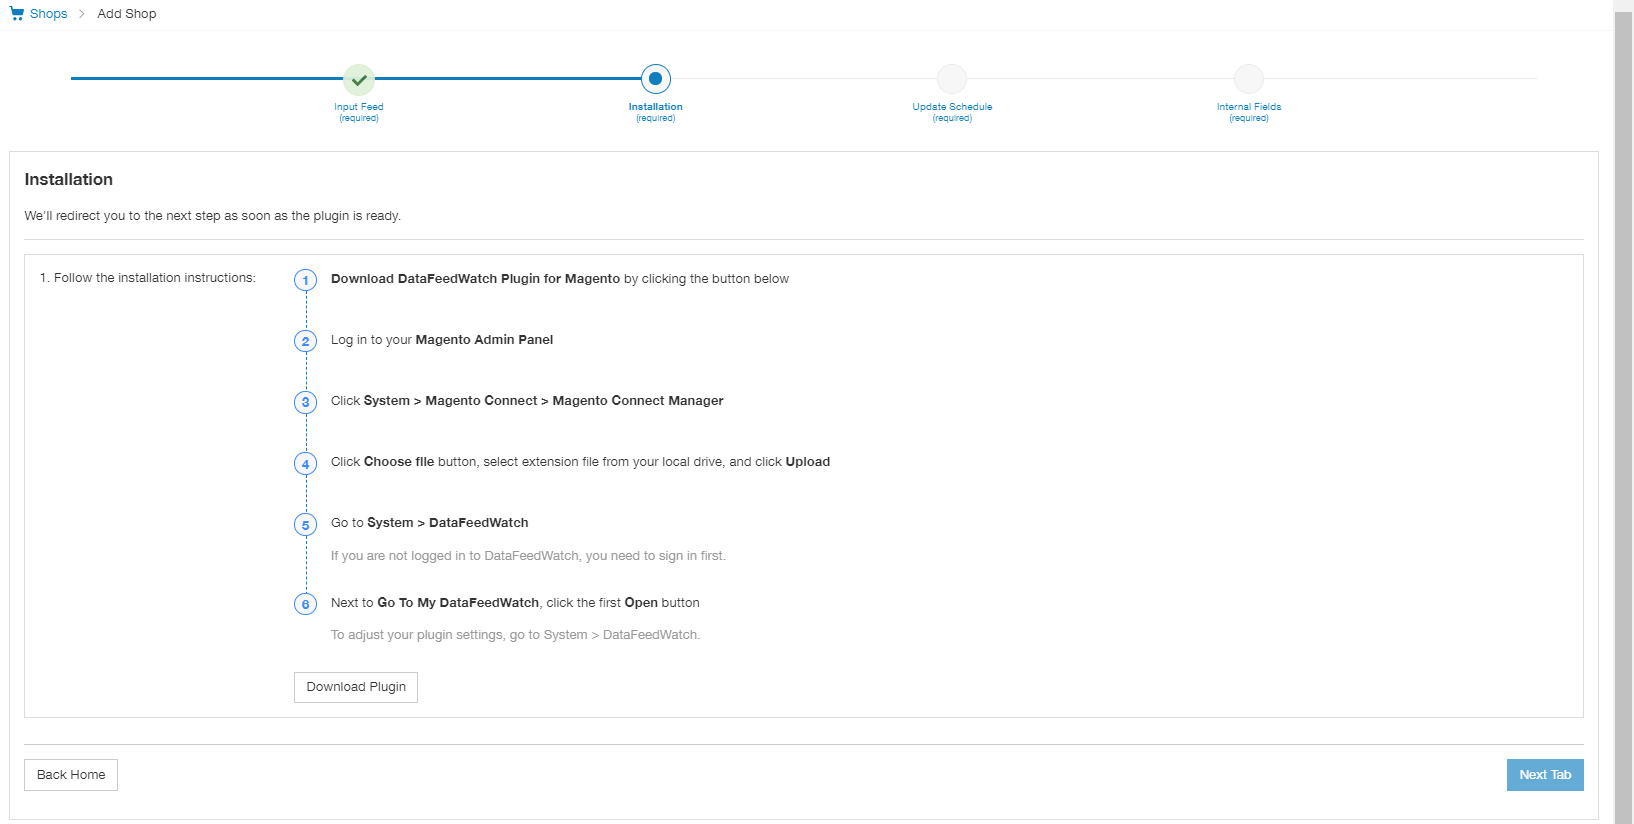Click the 'Choose file' instruction text
Image resolution: width=1634 pixels, height=824 pixels.
(399, 462)
